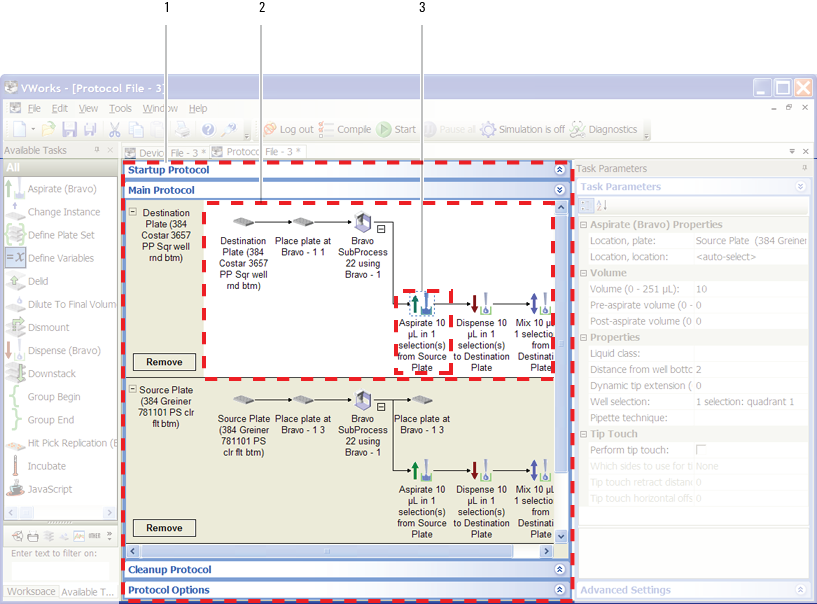
Task: Click the Dispense icon in Source Plate row
Action: [x=481, y=469]
